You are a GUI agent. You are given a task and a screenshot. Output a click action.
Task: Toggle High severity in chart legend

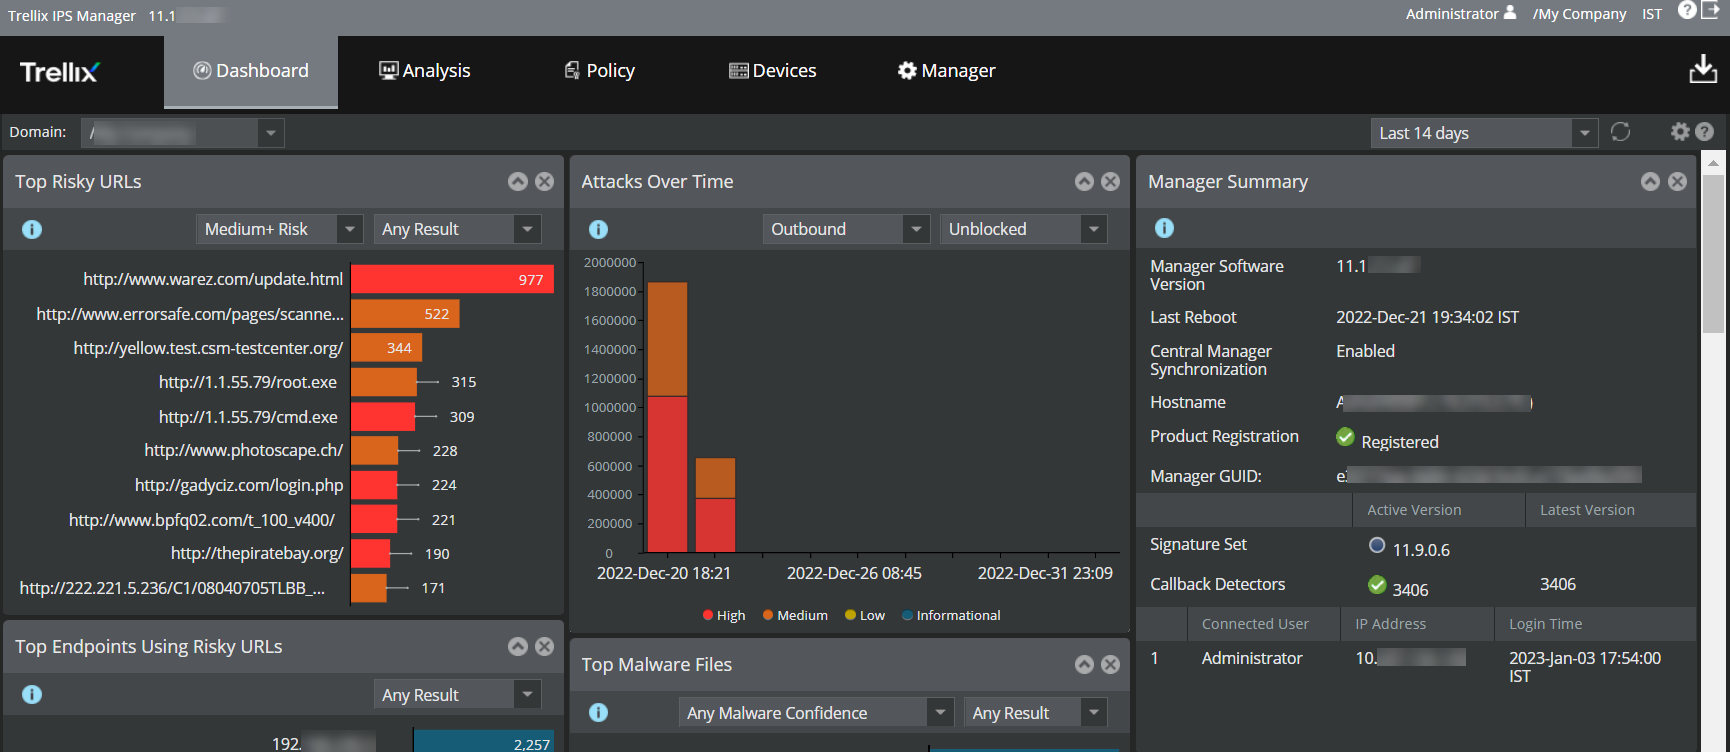click(724, 615)
